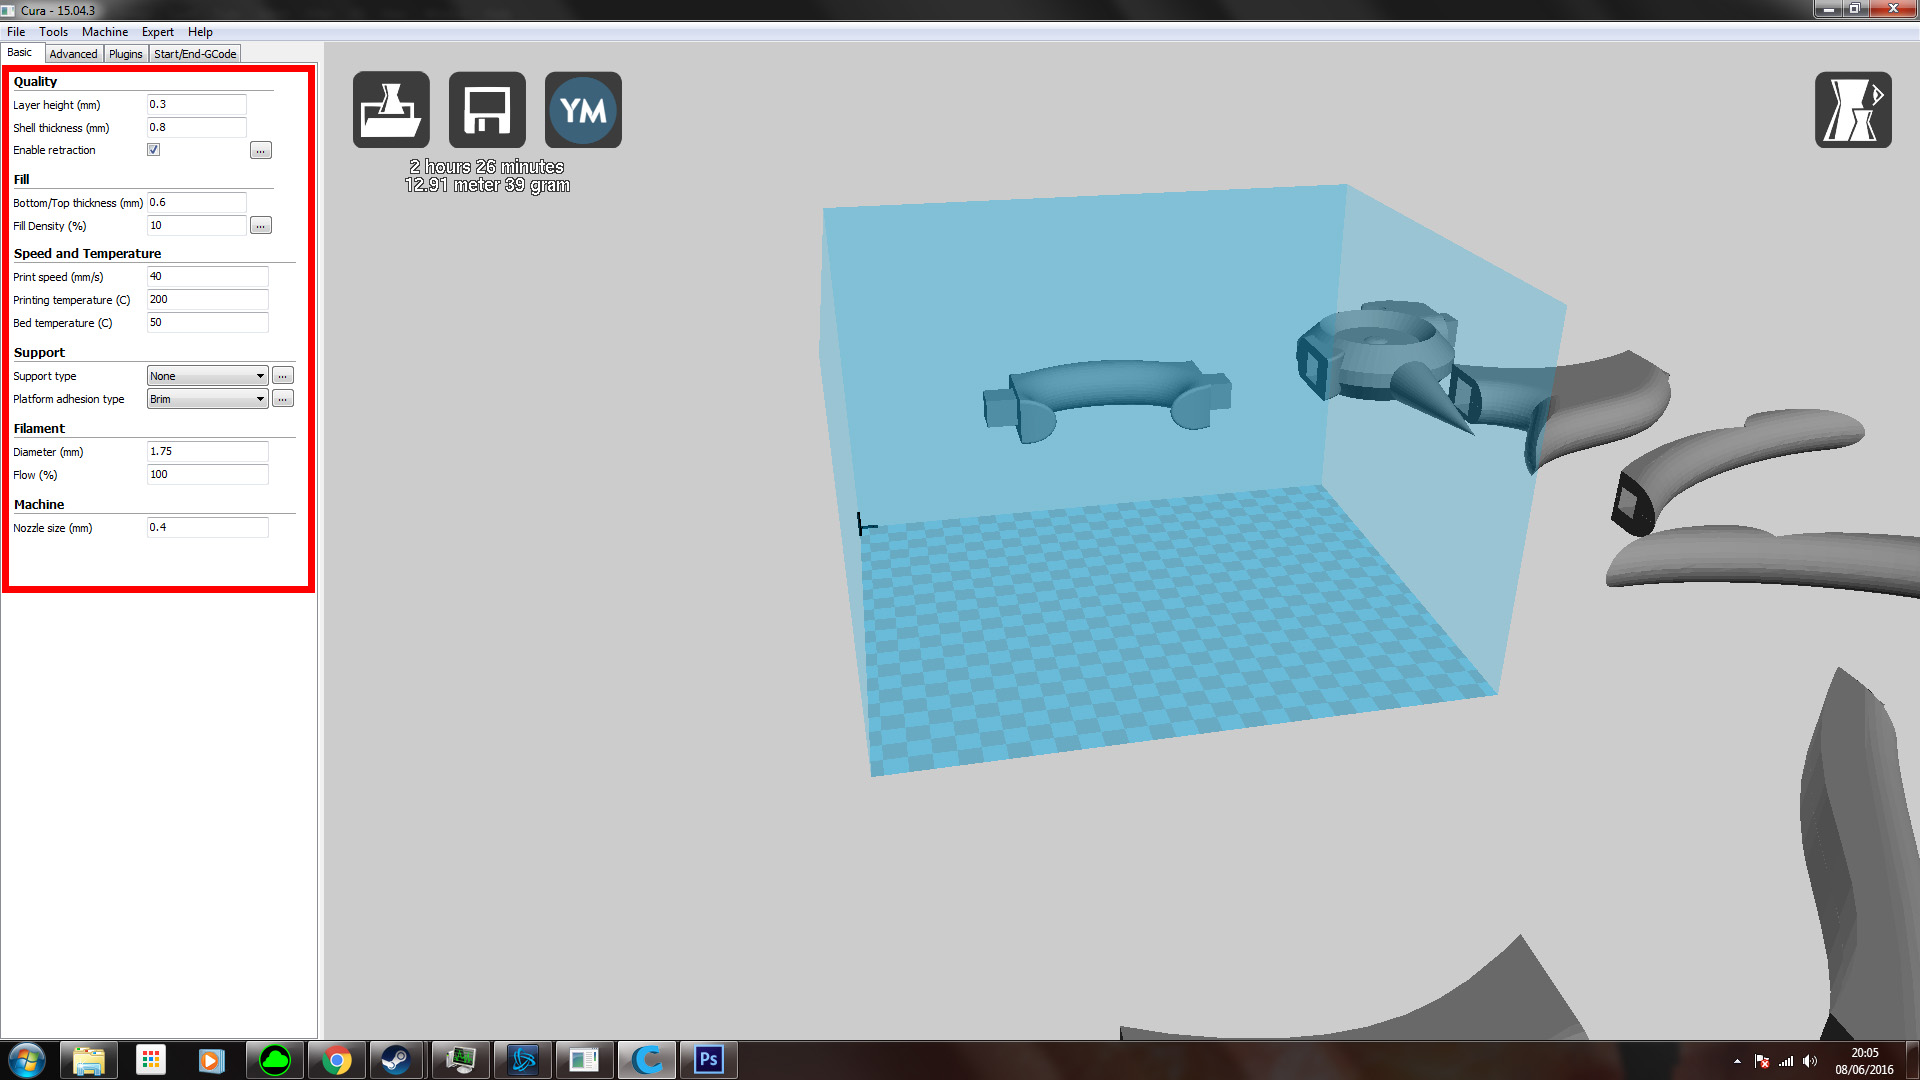Open the View mode icon
The height and width of the screenshot is (1080, 1920).
coord(1853,110)
